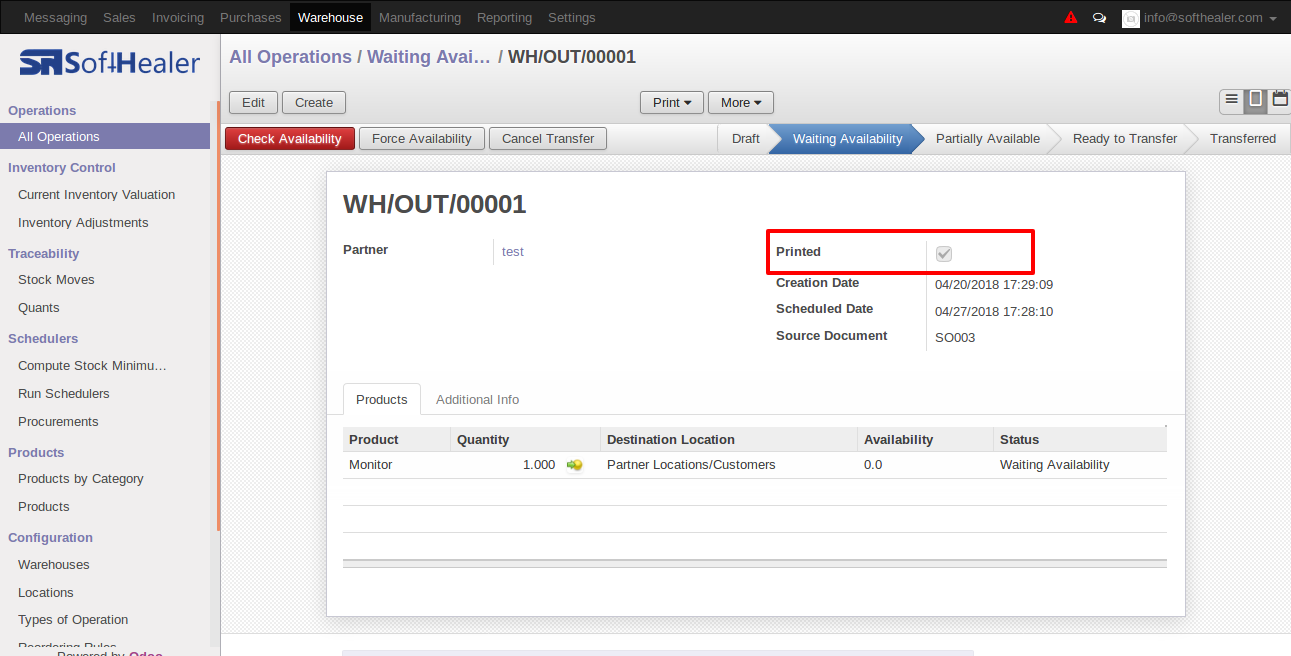Open Run Schedulers
This screenshot has height=656, width=1291.
(64, 394)
